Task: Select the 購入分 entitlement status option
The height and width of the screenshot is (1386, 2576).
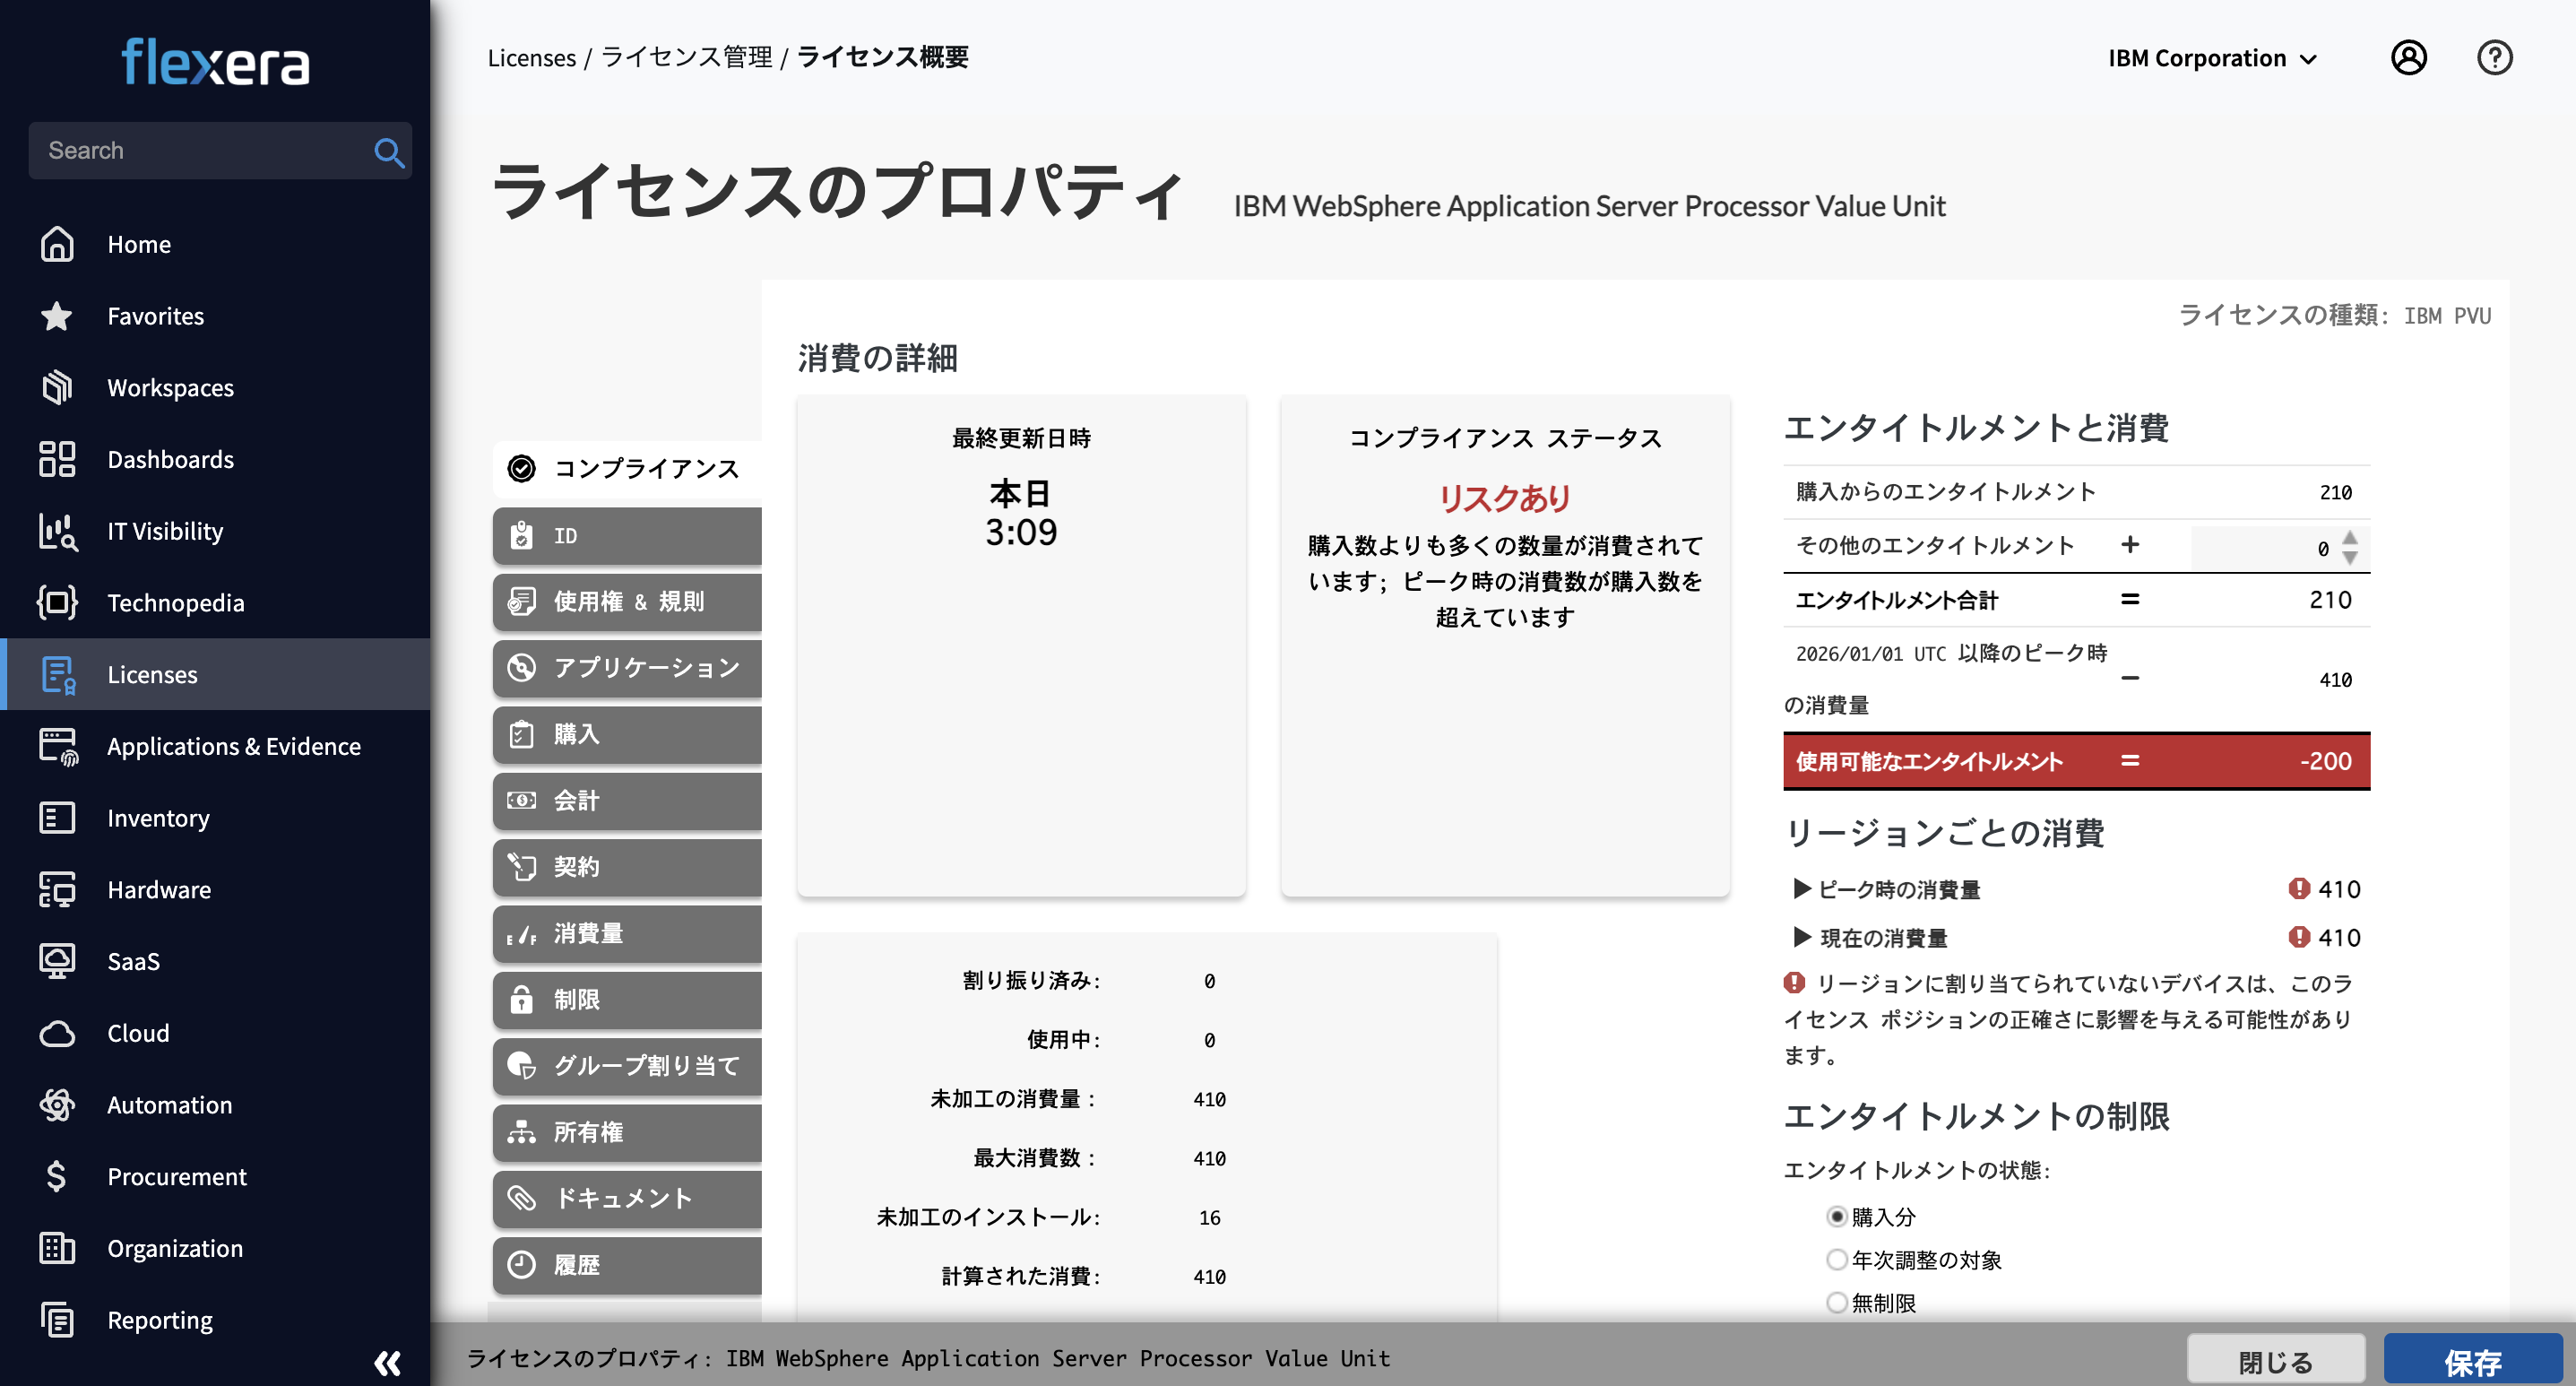Action: (1836, 1216)
